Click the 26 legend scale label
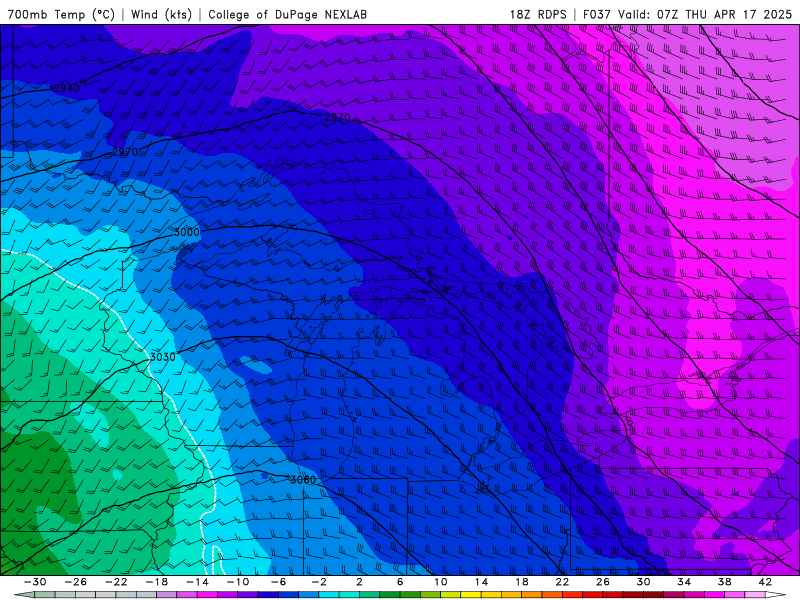 [x=603, y=582]
